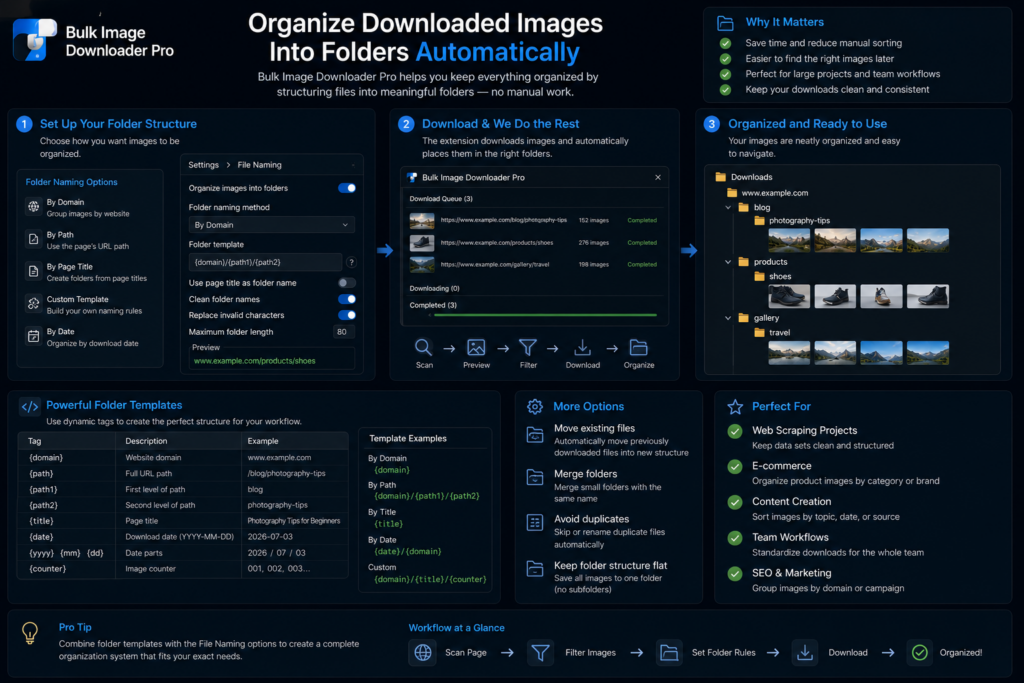Click the Bulk Image Downloader Pro logo
Screen dimensions: 1024x683
pyautogui.click(x=34, y=40)
